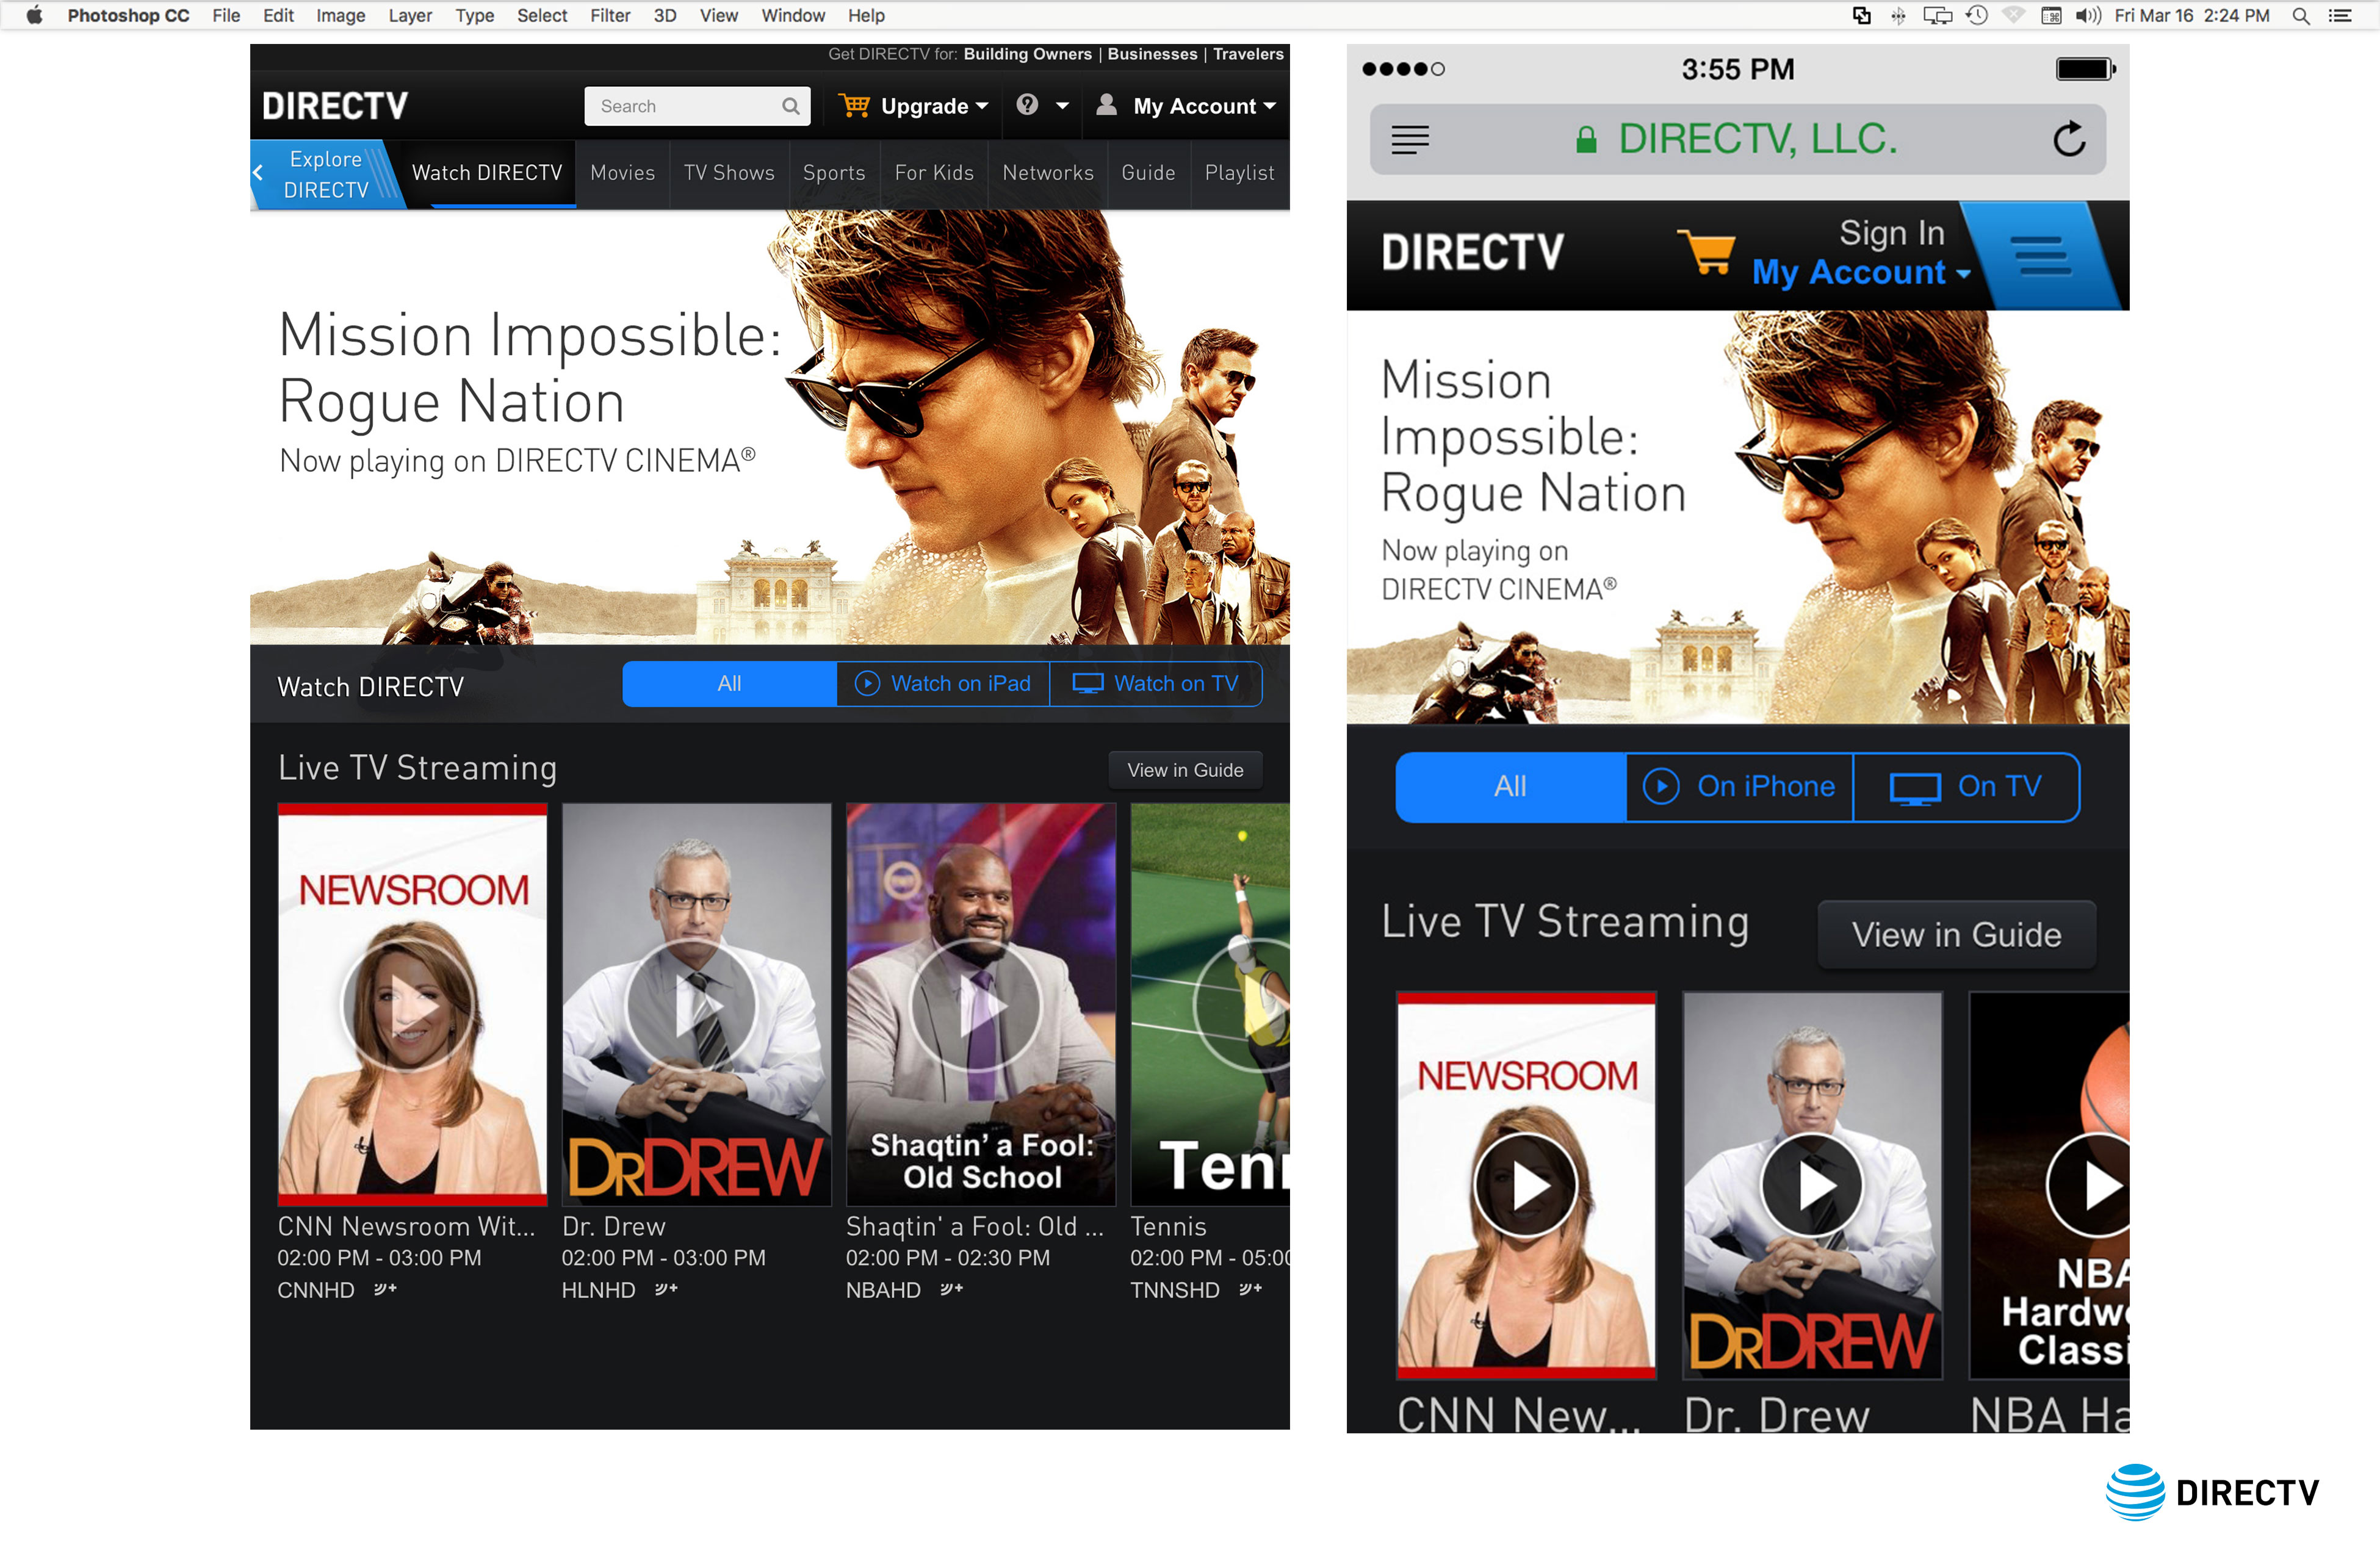Play Dr. Drew in the desktop view
Screen dimensions: 2380x1567
694,1004
